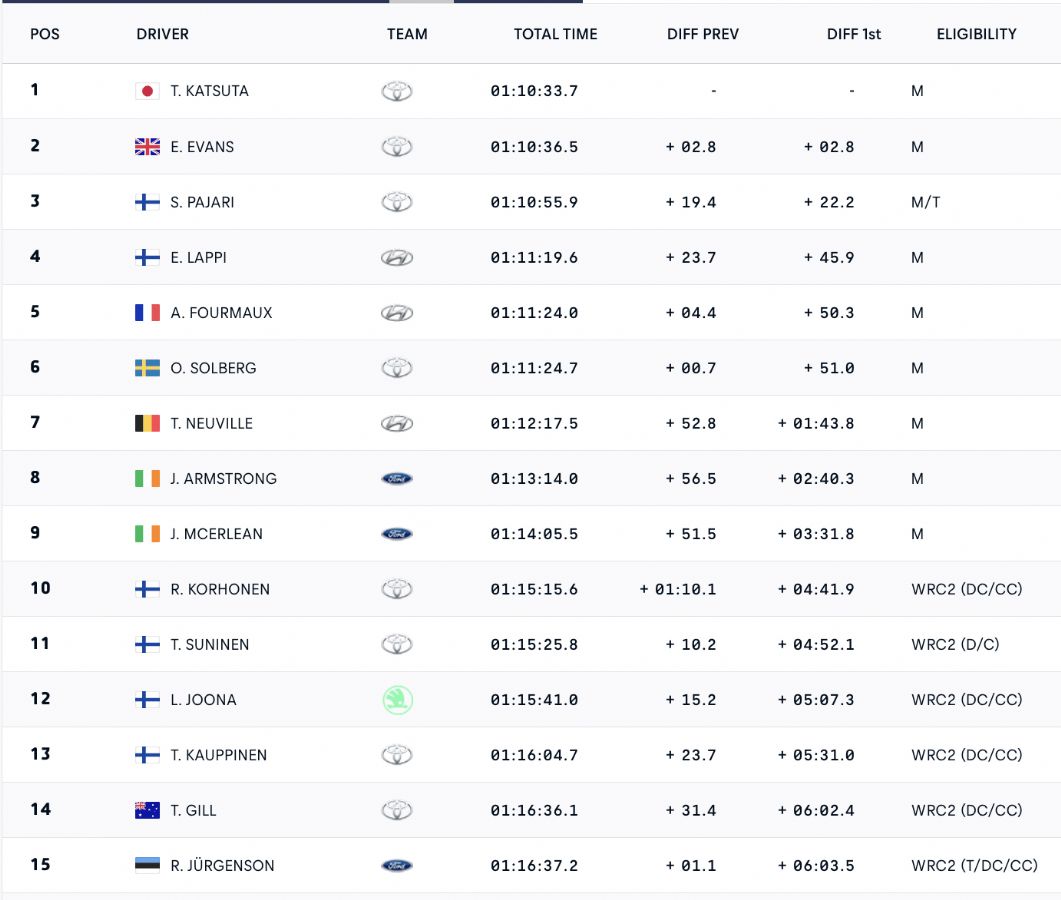Click the Swedish flag next to O. Solberg
This screenshot has width=1061, height=900.
coord(147,368)
